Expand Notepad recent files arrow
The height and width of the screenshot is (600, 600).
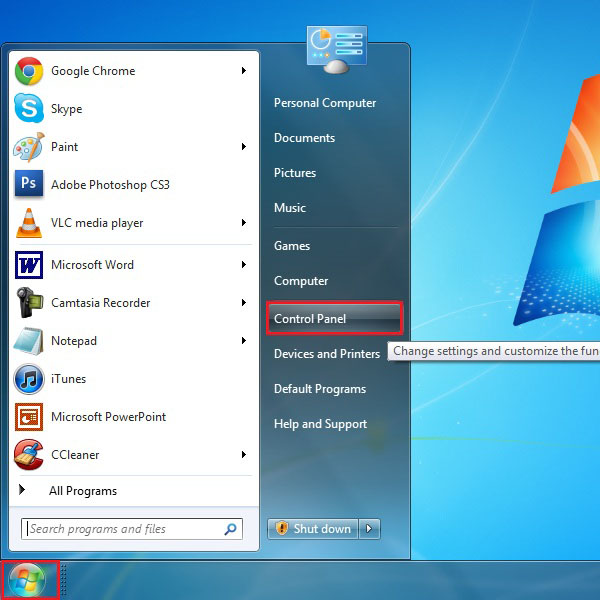[x=243, y=341]
